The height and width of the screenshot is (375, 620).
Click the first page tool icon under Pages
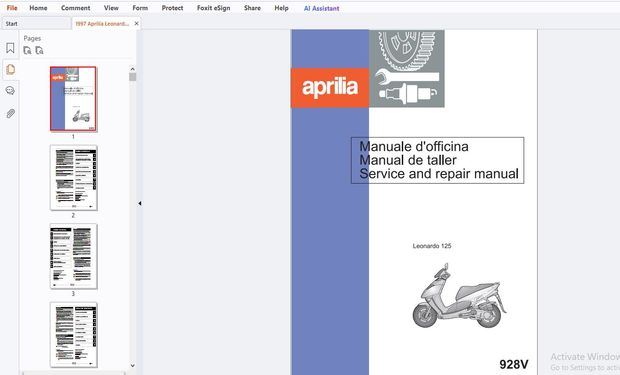pyautogui.click(x=27, y=50)
